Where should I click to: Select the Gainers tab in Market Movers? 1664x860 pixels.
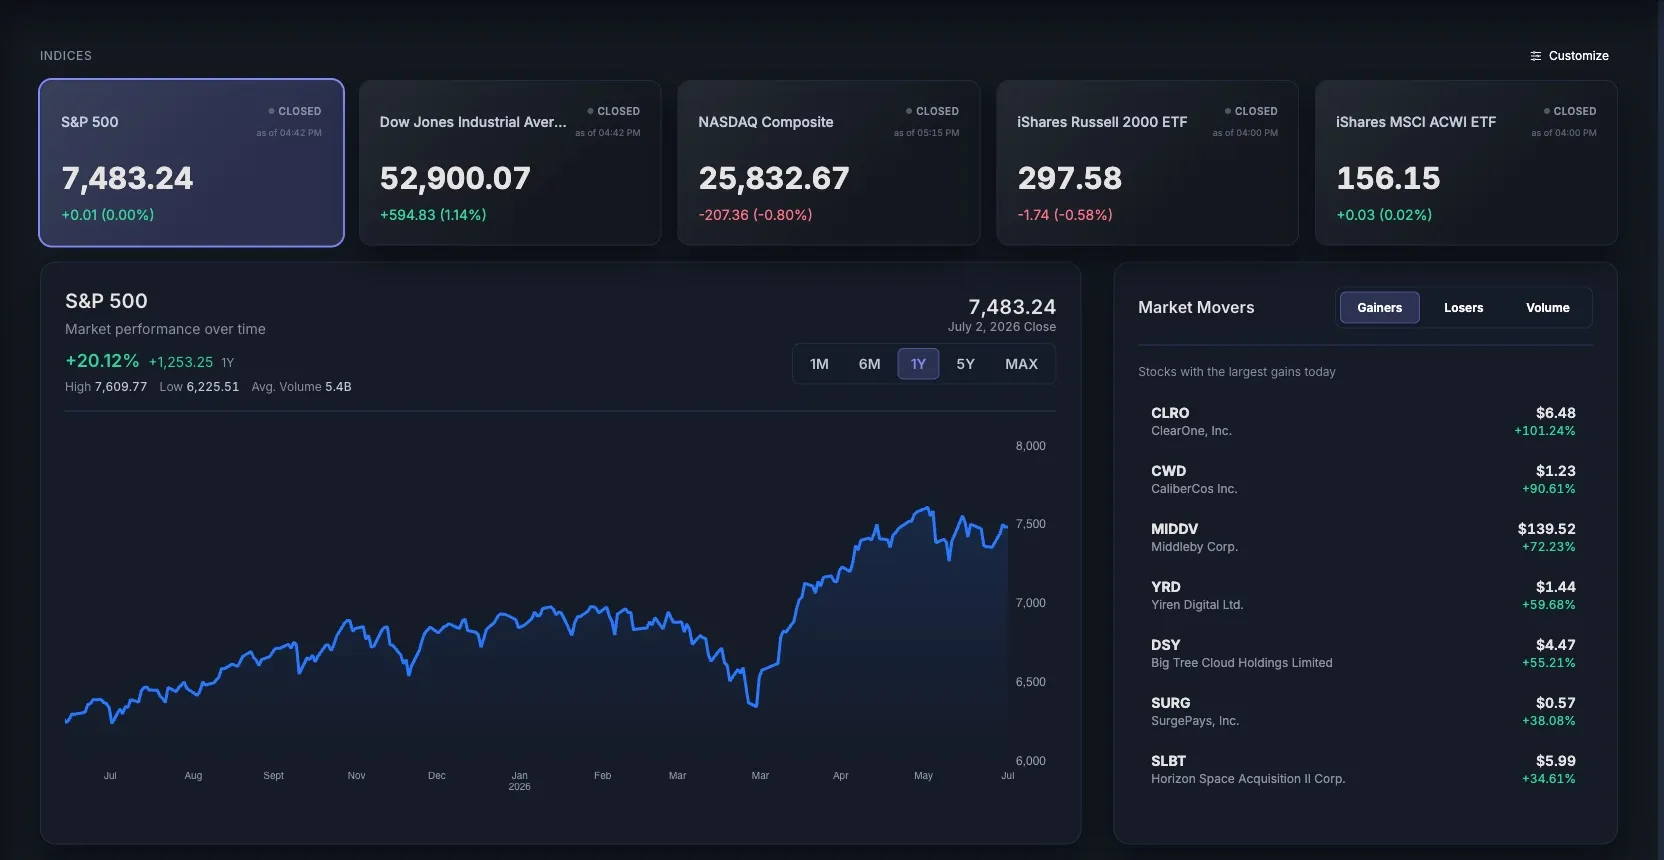pyautogui.click(x=1379, y=308)
